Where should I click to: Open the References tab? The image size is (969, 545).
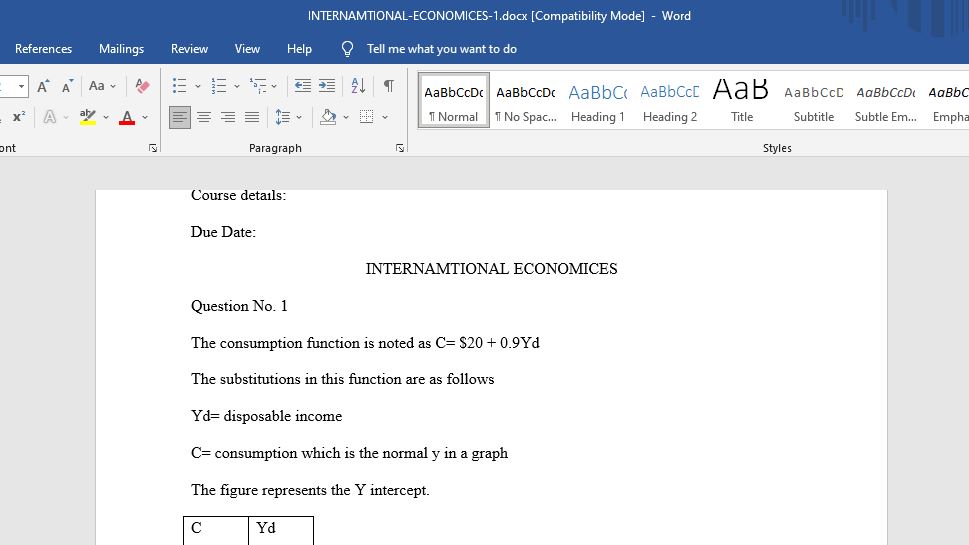(x=43, y=49)
